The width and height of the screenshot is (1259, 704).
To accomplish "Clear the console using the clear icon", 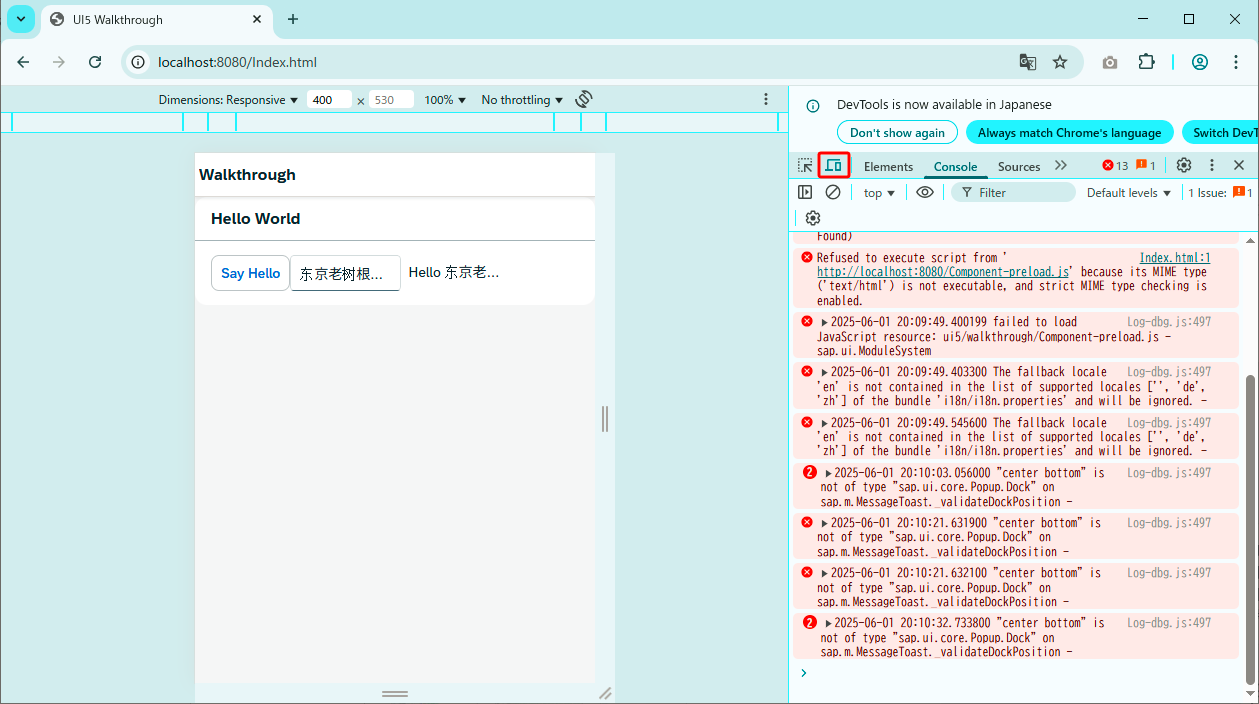I will [x=833, y=191].
